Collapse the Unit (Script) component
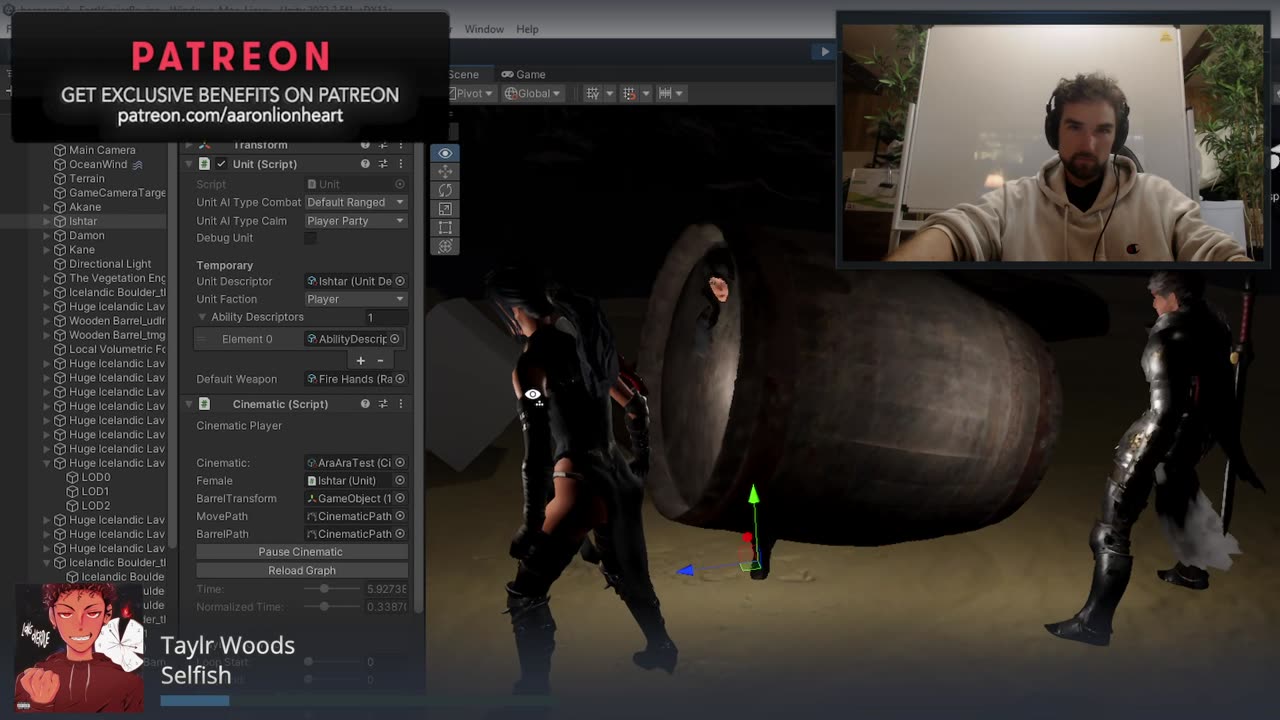 click(x=189, y=164)
